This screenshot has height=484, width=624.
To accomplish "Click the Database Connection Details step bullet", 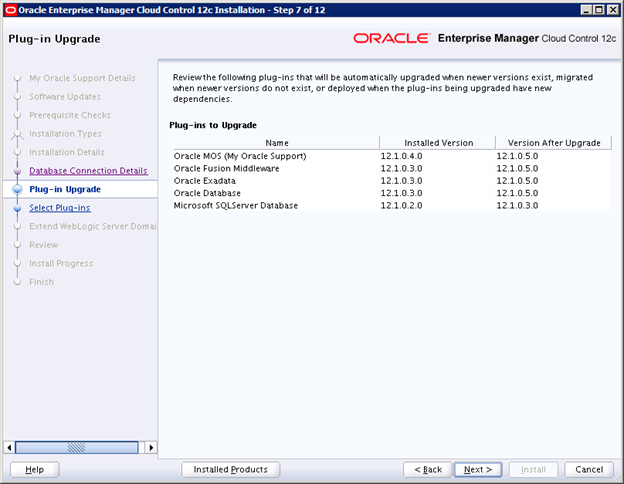I will (17, 171).
